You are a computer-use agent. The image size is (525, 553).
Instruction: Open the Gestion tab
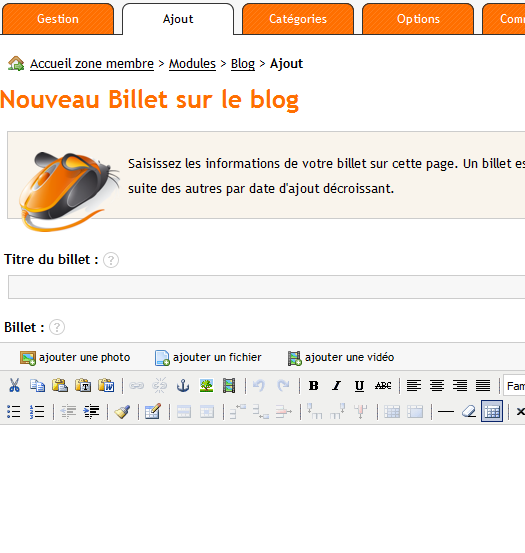pyautogui.click(x=58, y=19)
